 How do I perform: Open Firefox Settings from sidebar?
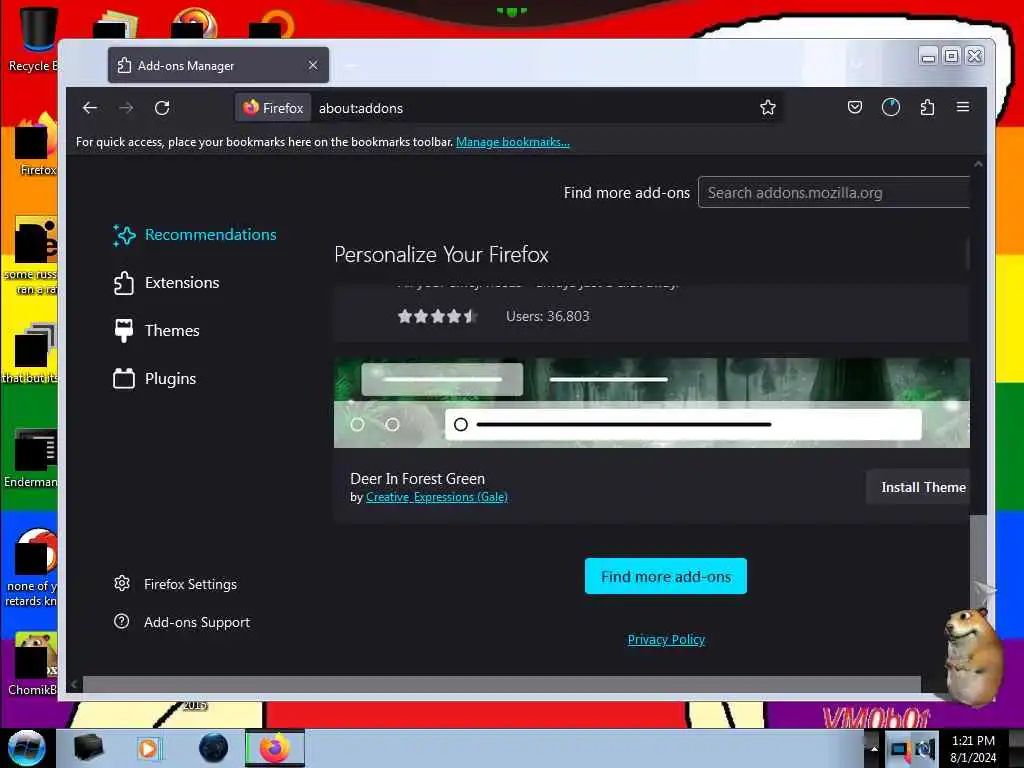tap(176, 584)
